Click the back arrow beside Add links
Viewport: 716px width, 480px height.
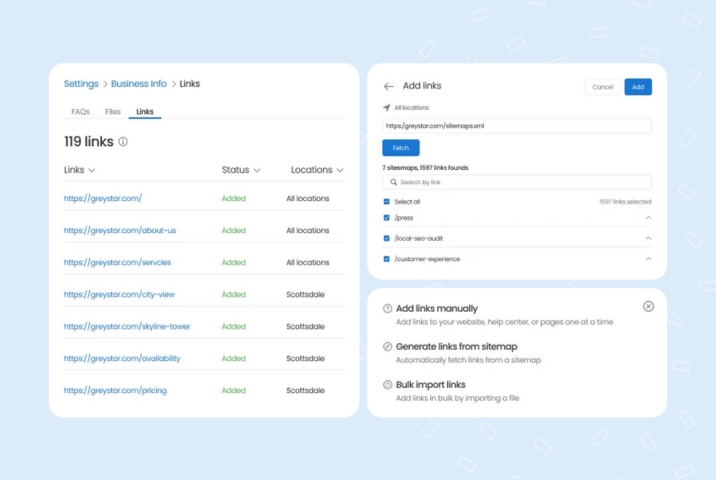coord(388,86)
